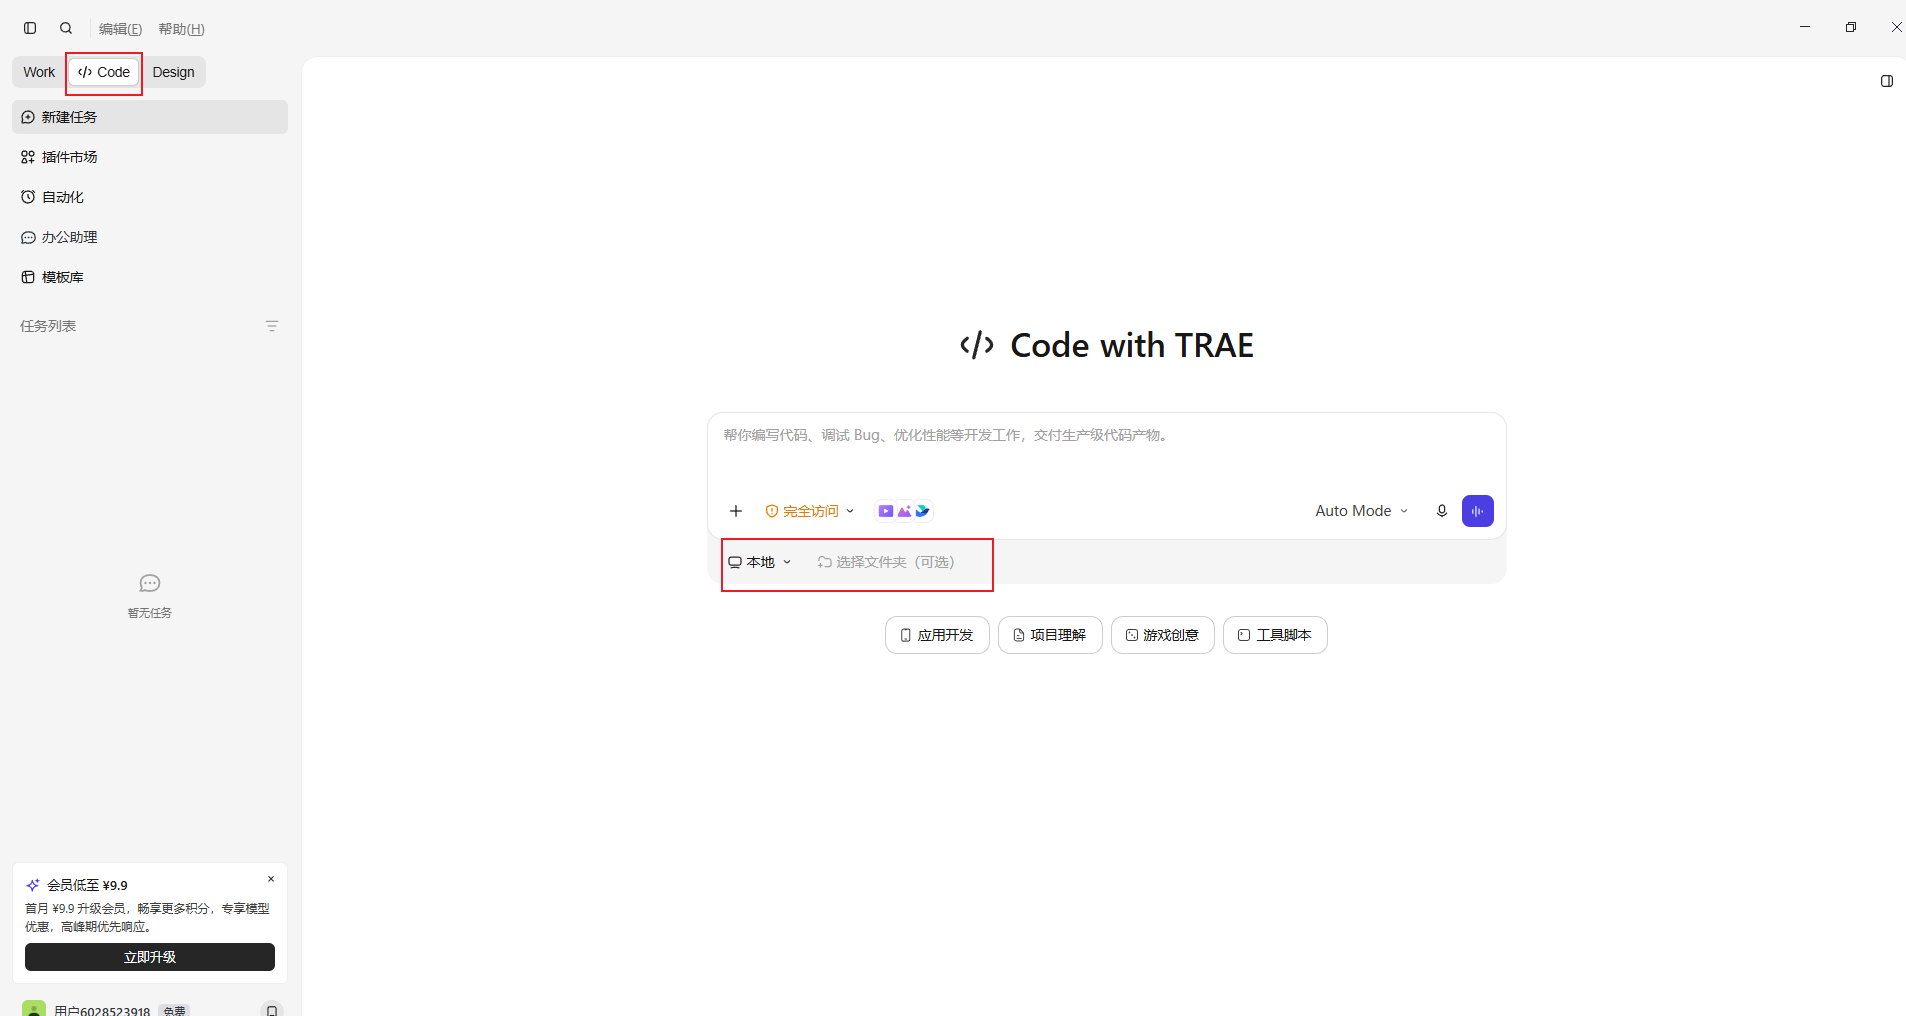Click the 游戏创意 suggestion button
The height and width of the screenshot is (1016, 1906).
tap(1163, 635)
